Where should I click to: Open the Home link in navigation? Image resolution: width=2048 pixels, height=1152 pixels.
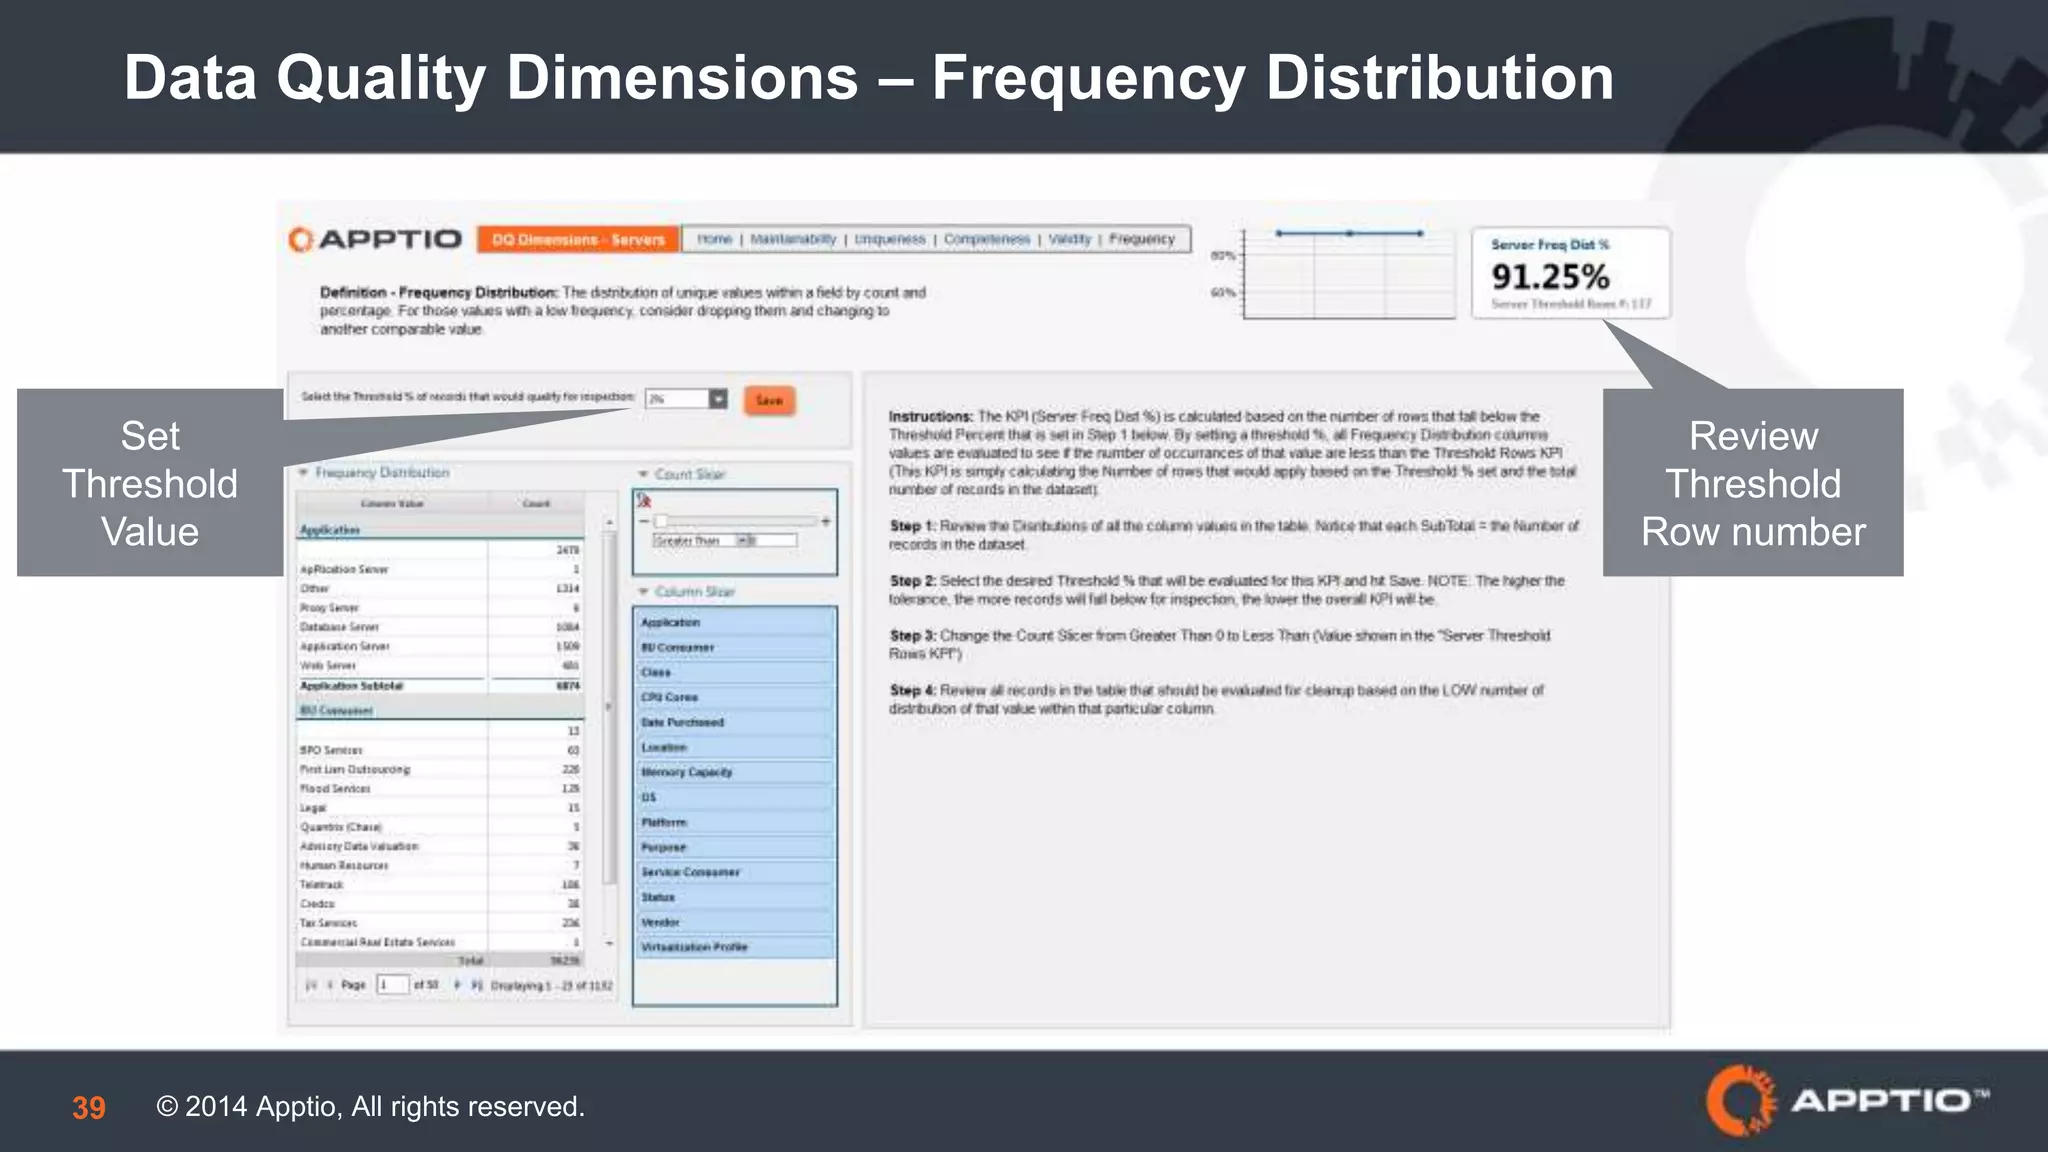(x=714, y=239)
